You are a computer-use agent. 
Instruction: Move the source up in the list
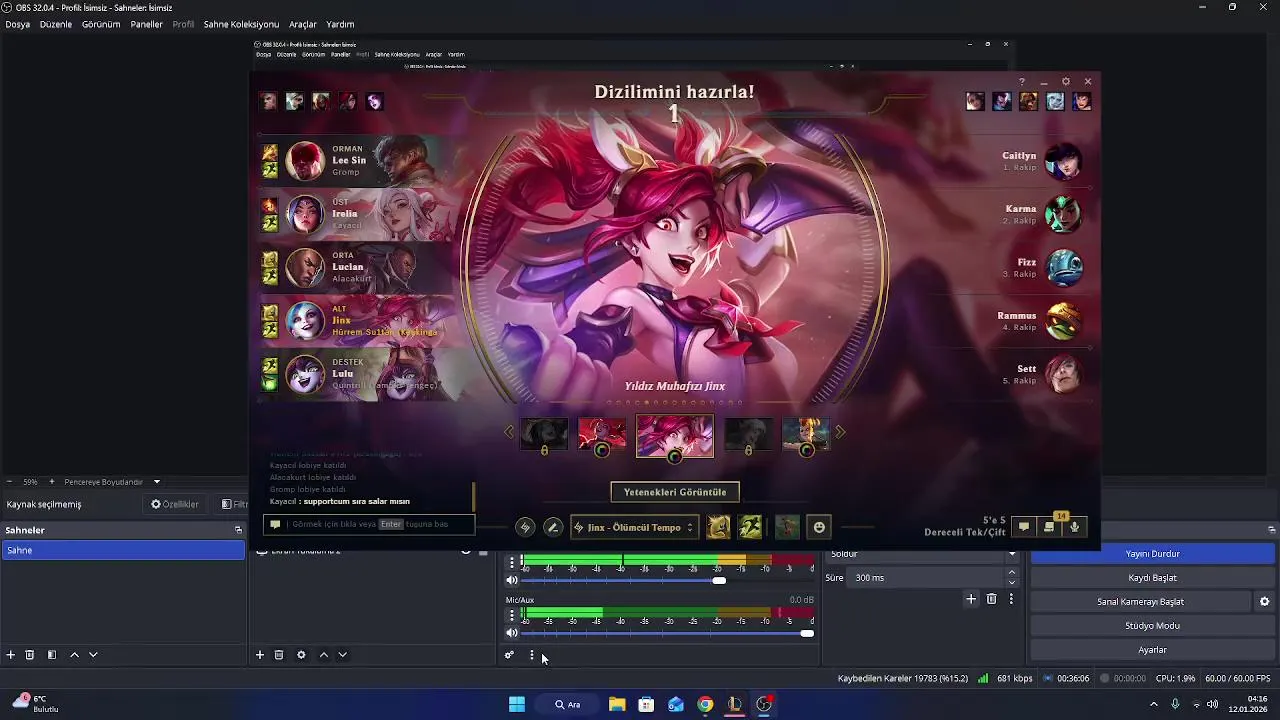point(323,655)
